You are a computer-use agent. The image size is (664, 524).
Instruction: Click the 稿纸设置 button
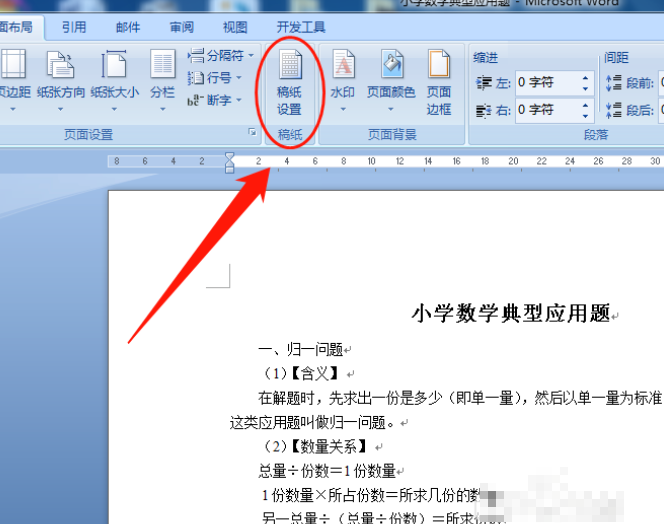click(290, 83)
